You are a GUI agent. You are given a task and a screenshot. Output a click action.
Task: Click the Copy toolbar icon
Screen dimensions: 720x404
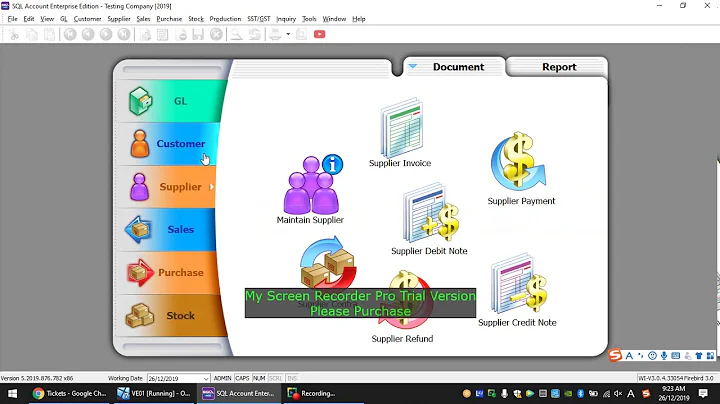click(32, 34)
